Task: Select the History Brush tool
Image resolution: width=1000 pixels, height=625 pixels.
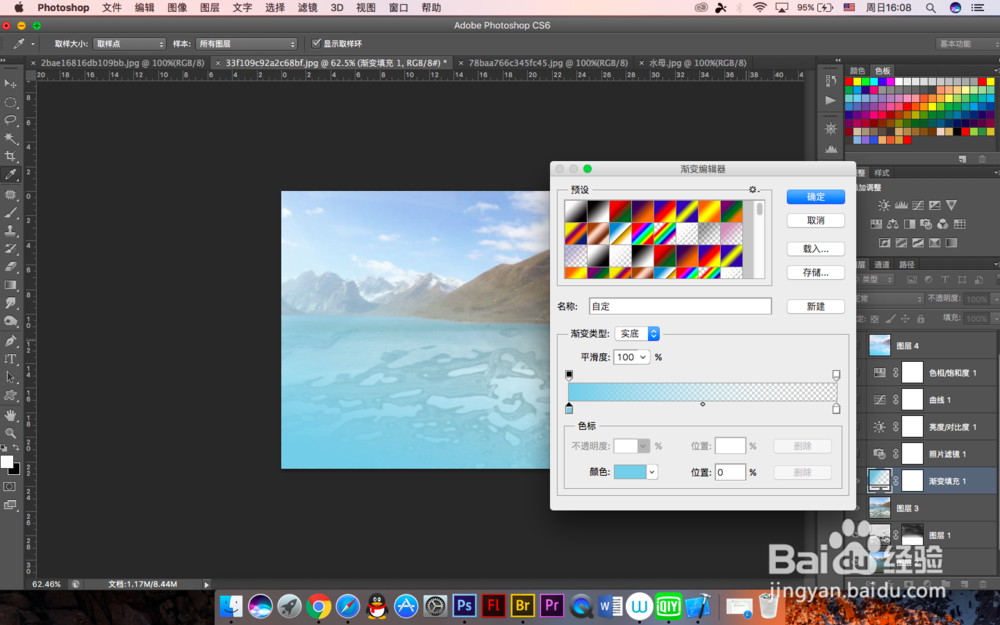Action: pyautogui.click(x=10, y=249)
